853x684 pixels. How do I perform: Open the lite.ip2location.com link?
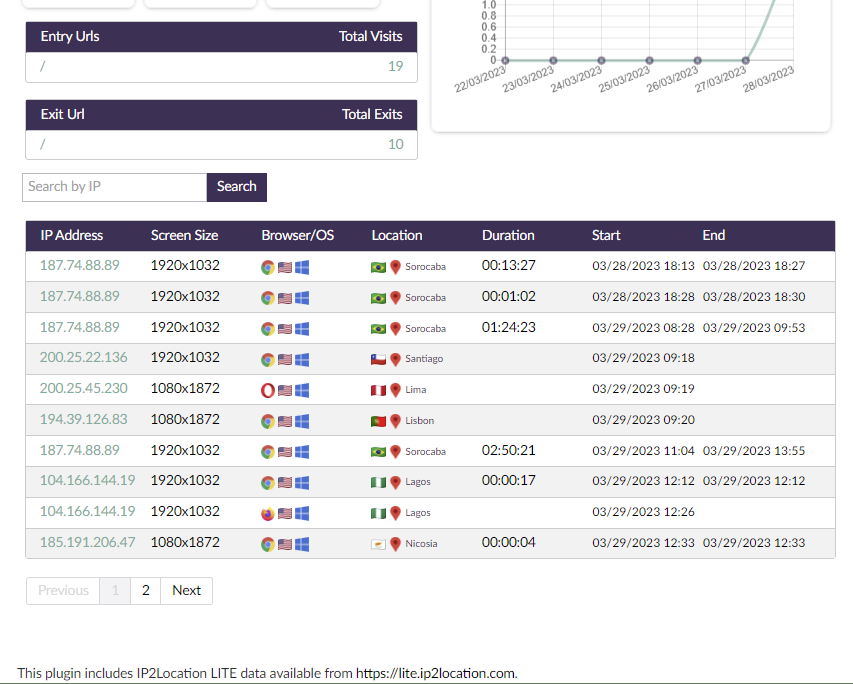[436, 673]
